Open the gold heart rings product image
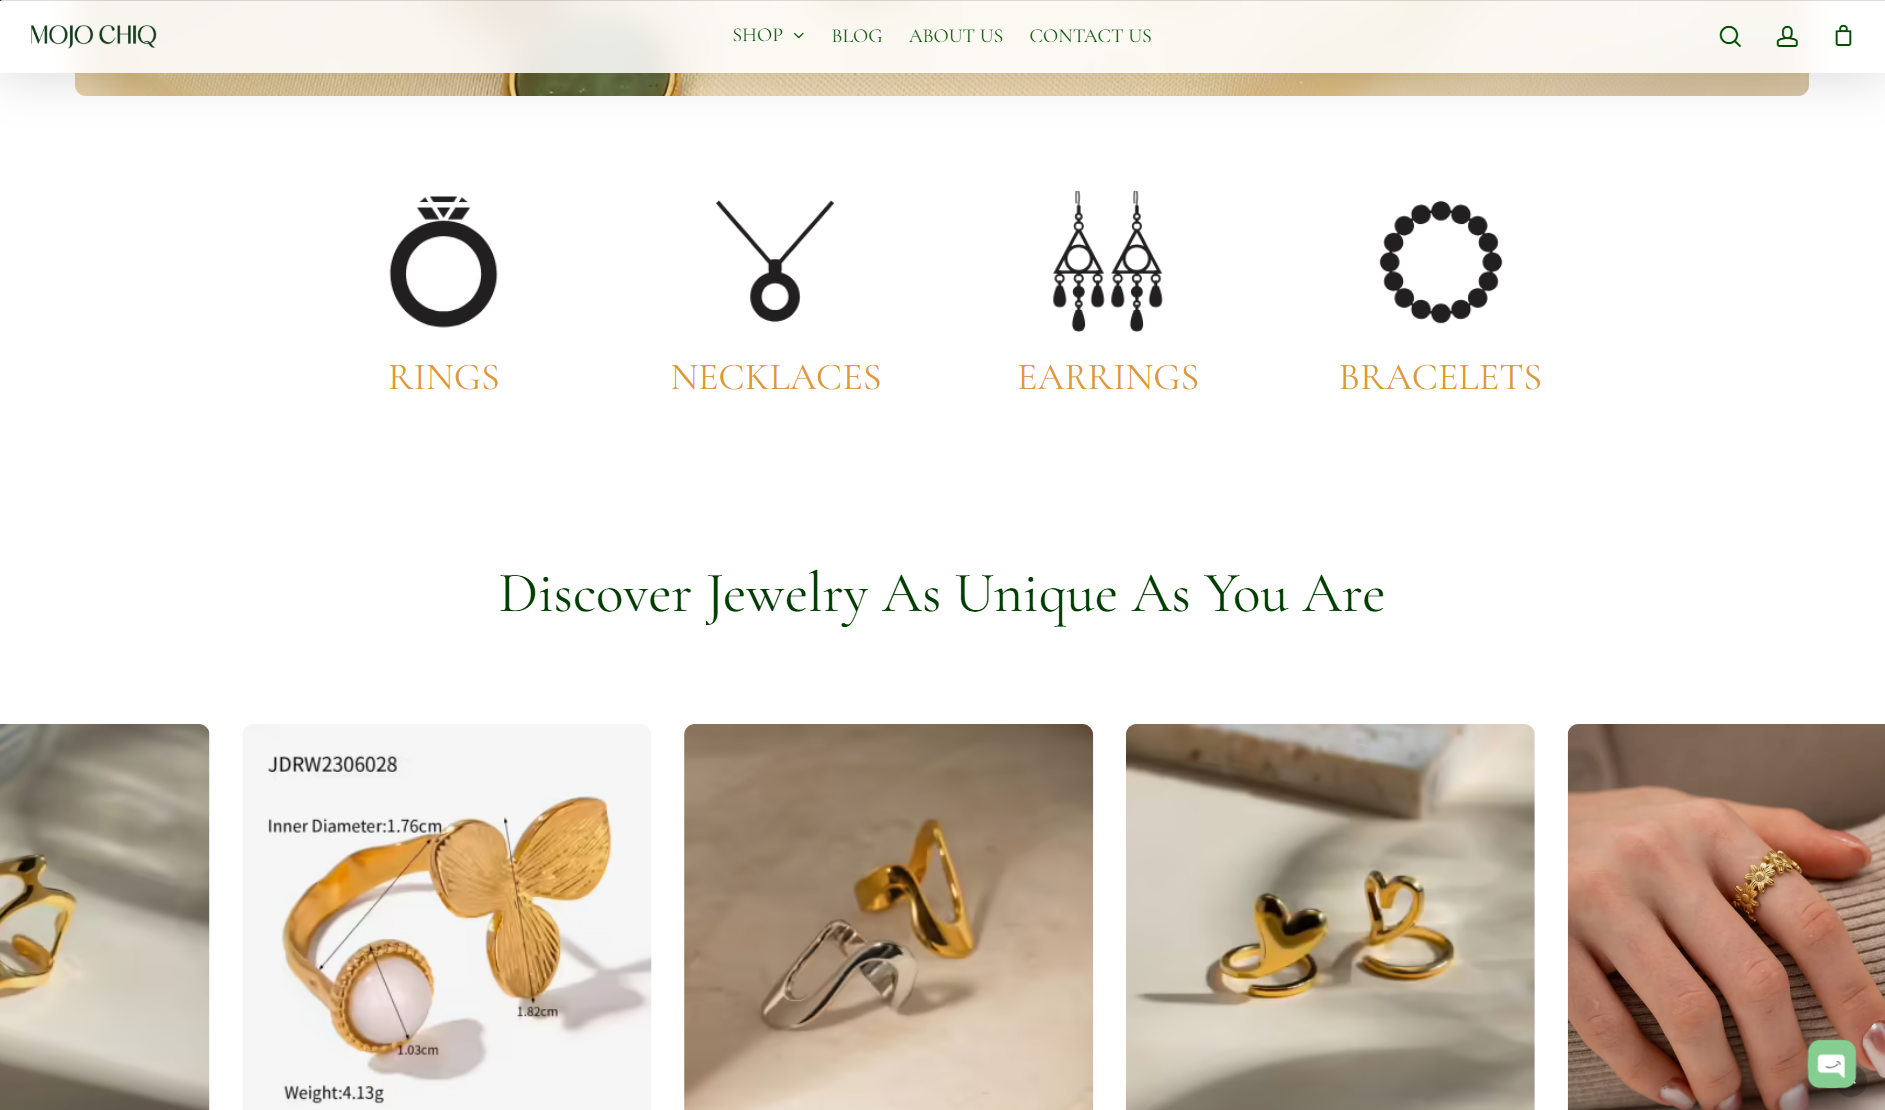This screenshot has width=1885, height=1110. click(1330, 917)
